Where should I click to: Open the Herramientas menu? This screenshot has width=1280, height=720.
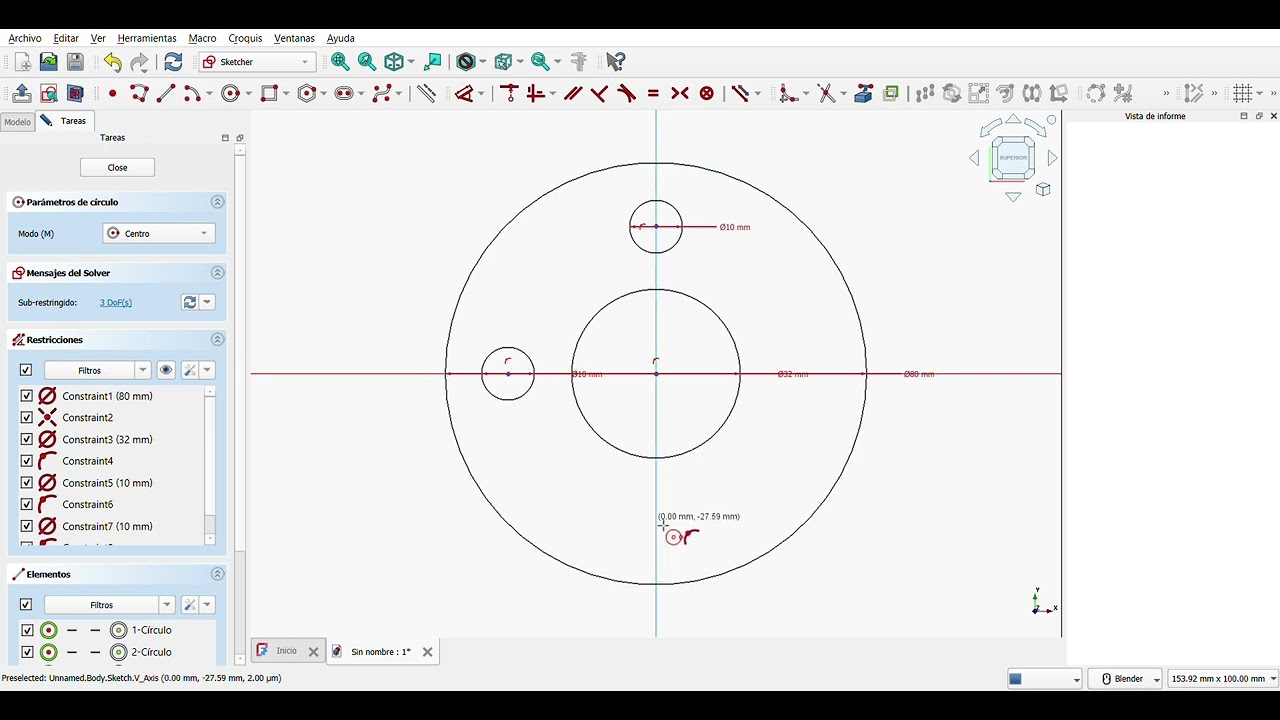coord(147,38)
